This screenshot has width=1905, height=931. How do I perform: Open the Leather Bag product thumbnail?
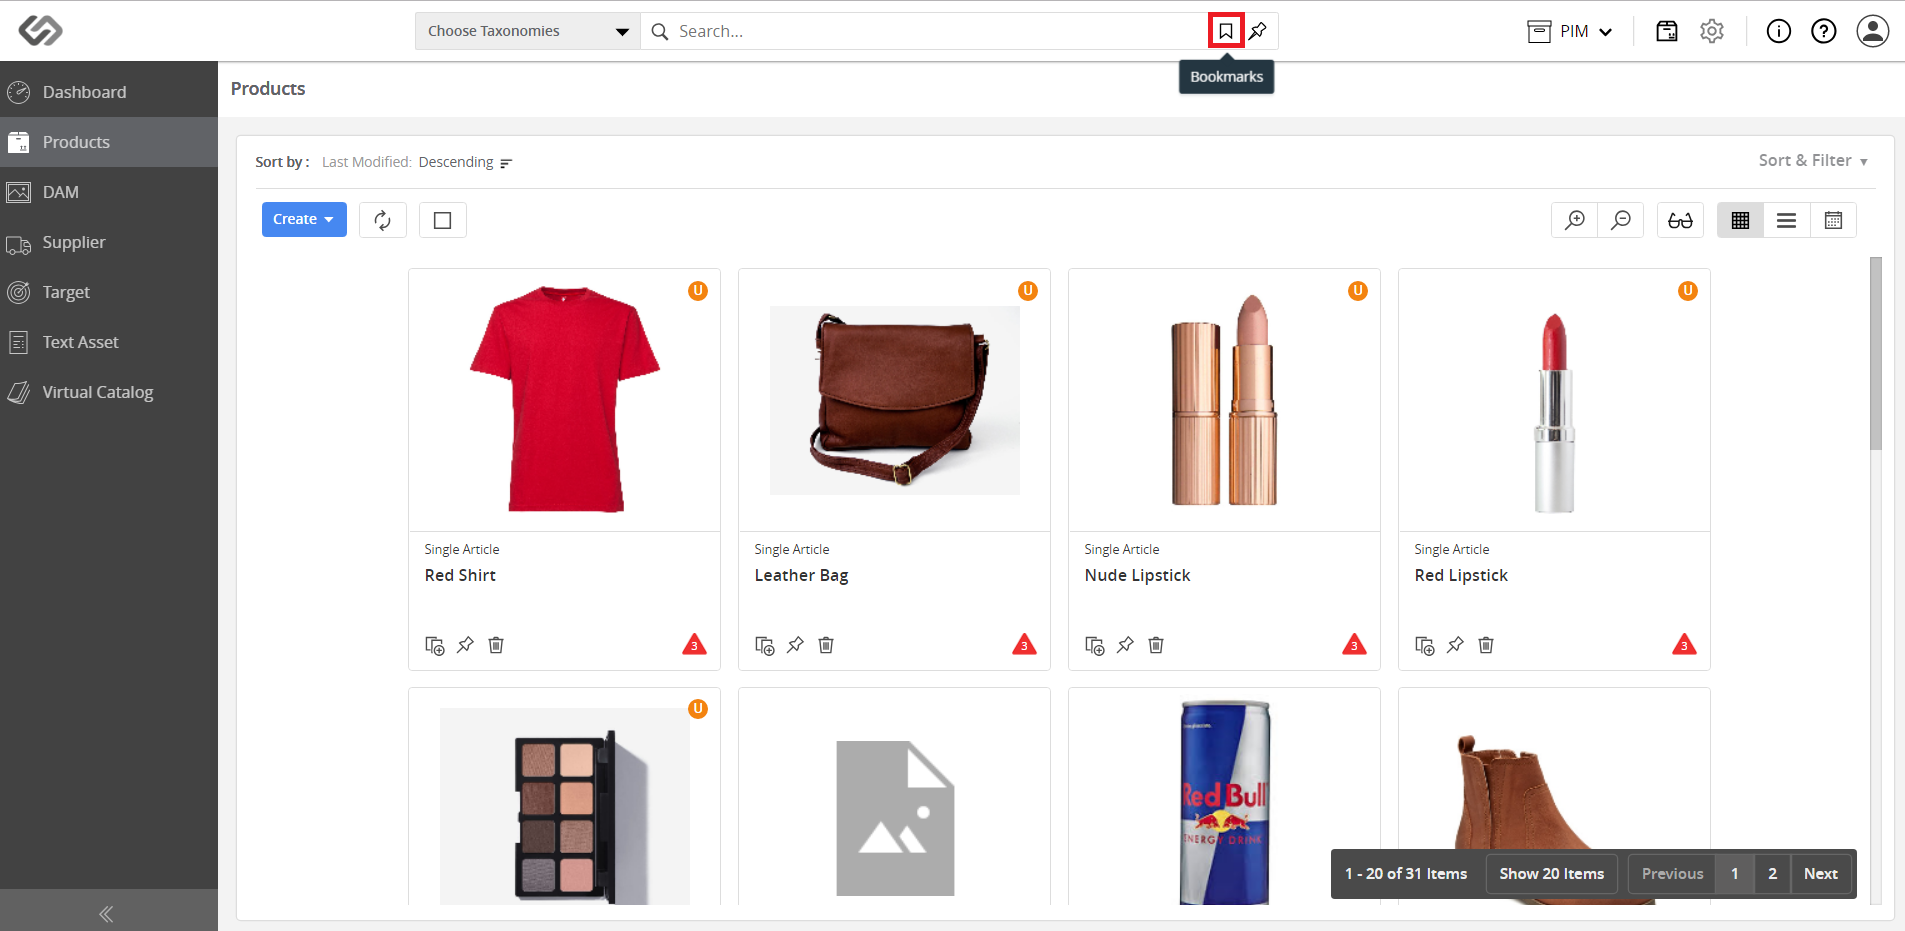pos(895,400)
